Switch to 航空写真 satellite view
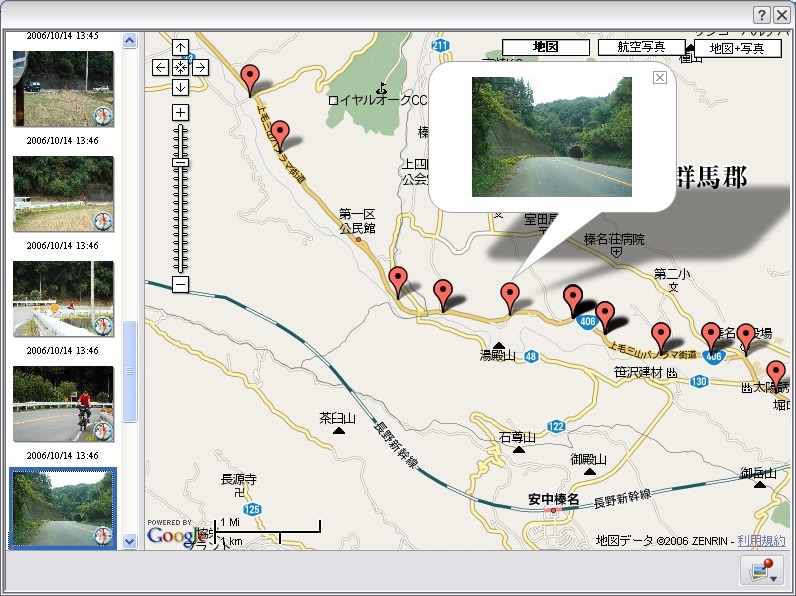This screenshot has height=596, width=796. click(641, 47)
